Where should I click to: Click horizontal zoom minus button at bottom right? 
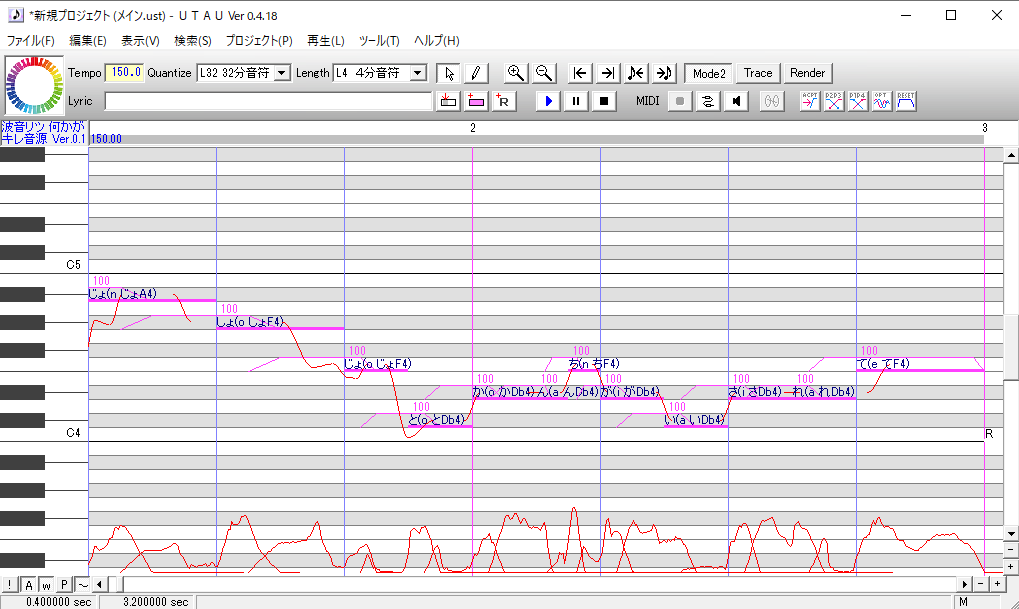pyautogui.click(x=981, y=584)
